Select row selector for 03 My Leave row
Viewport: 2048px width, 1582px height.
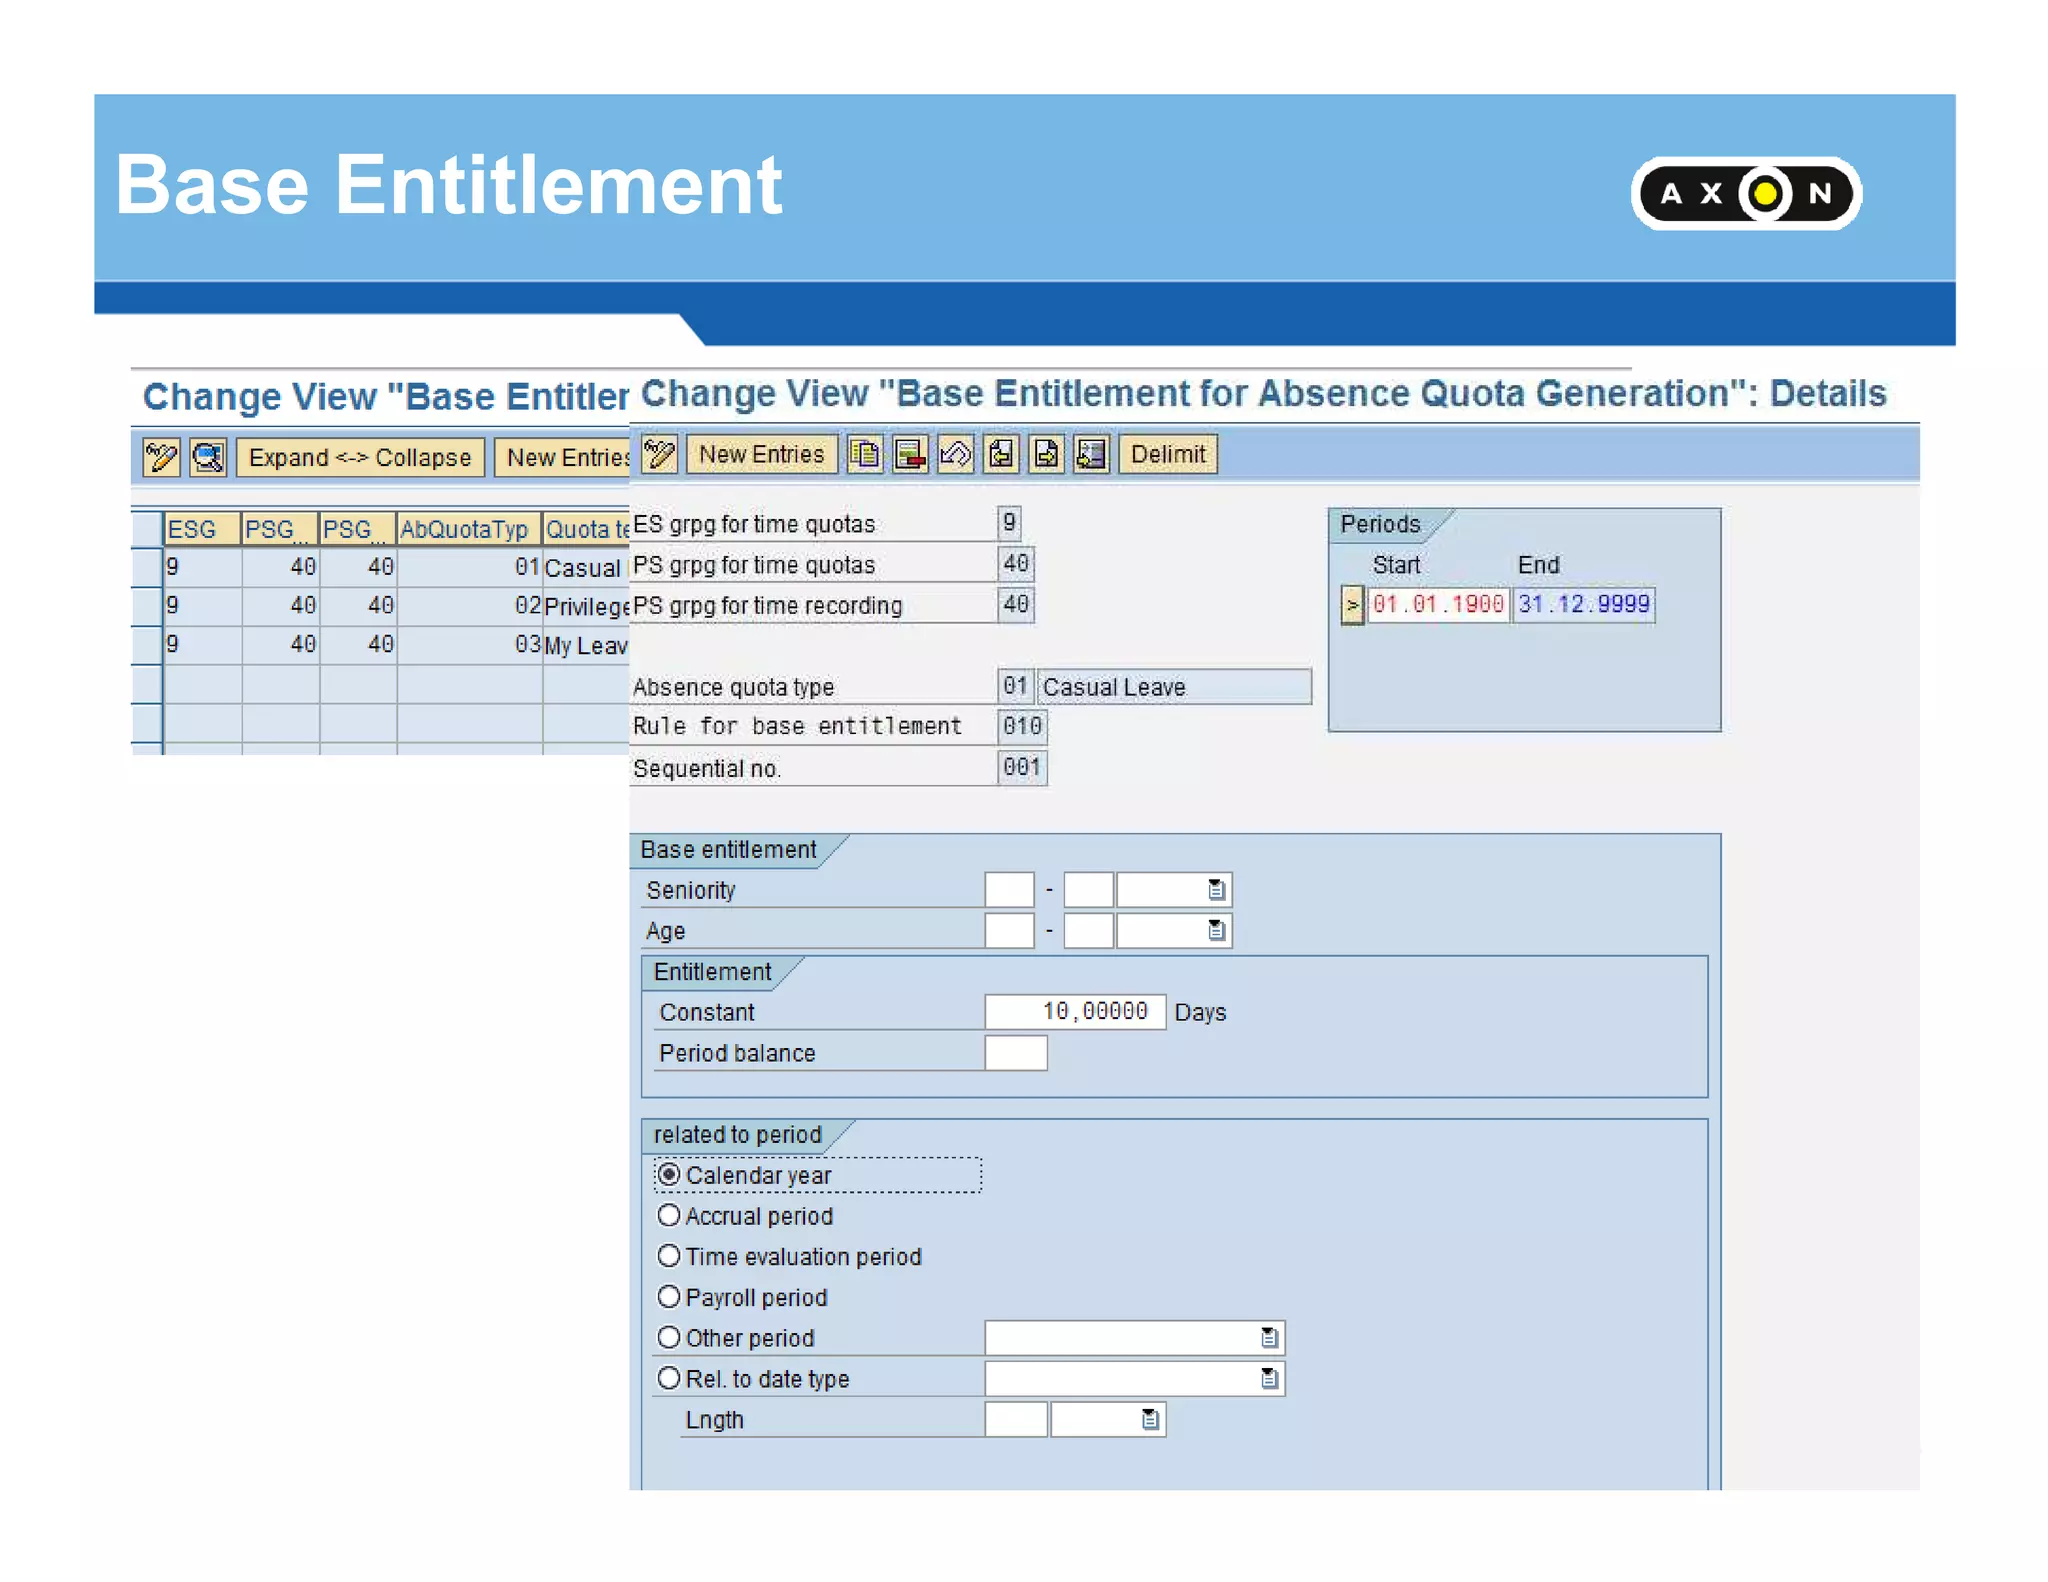pos(147,645)
